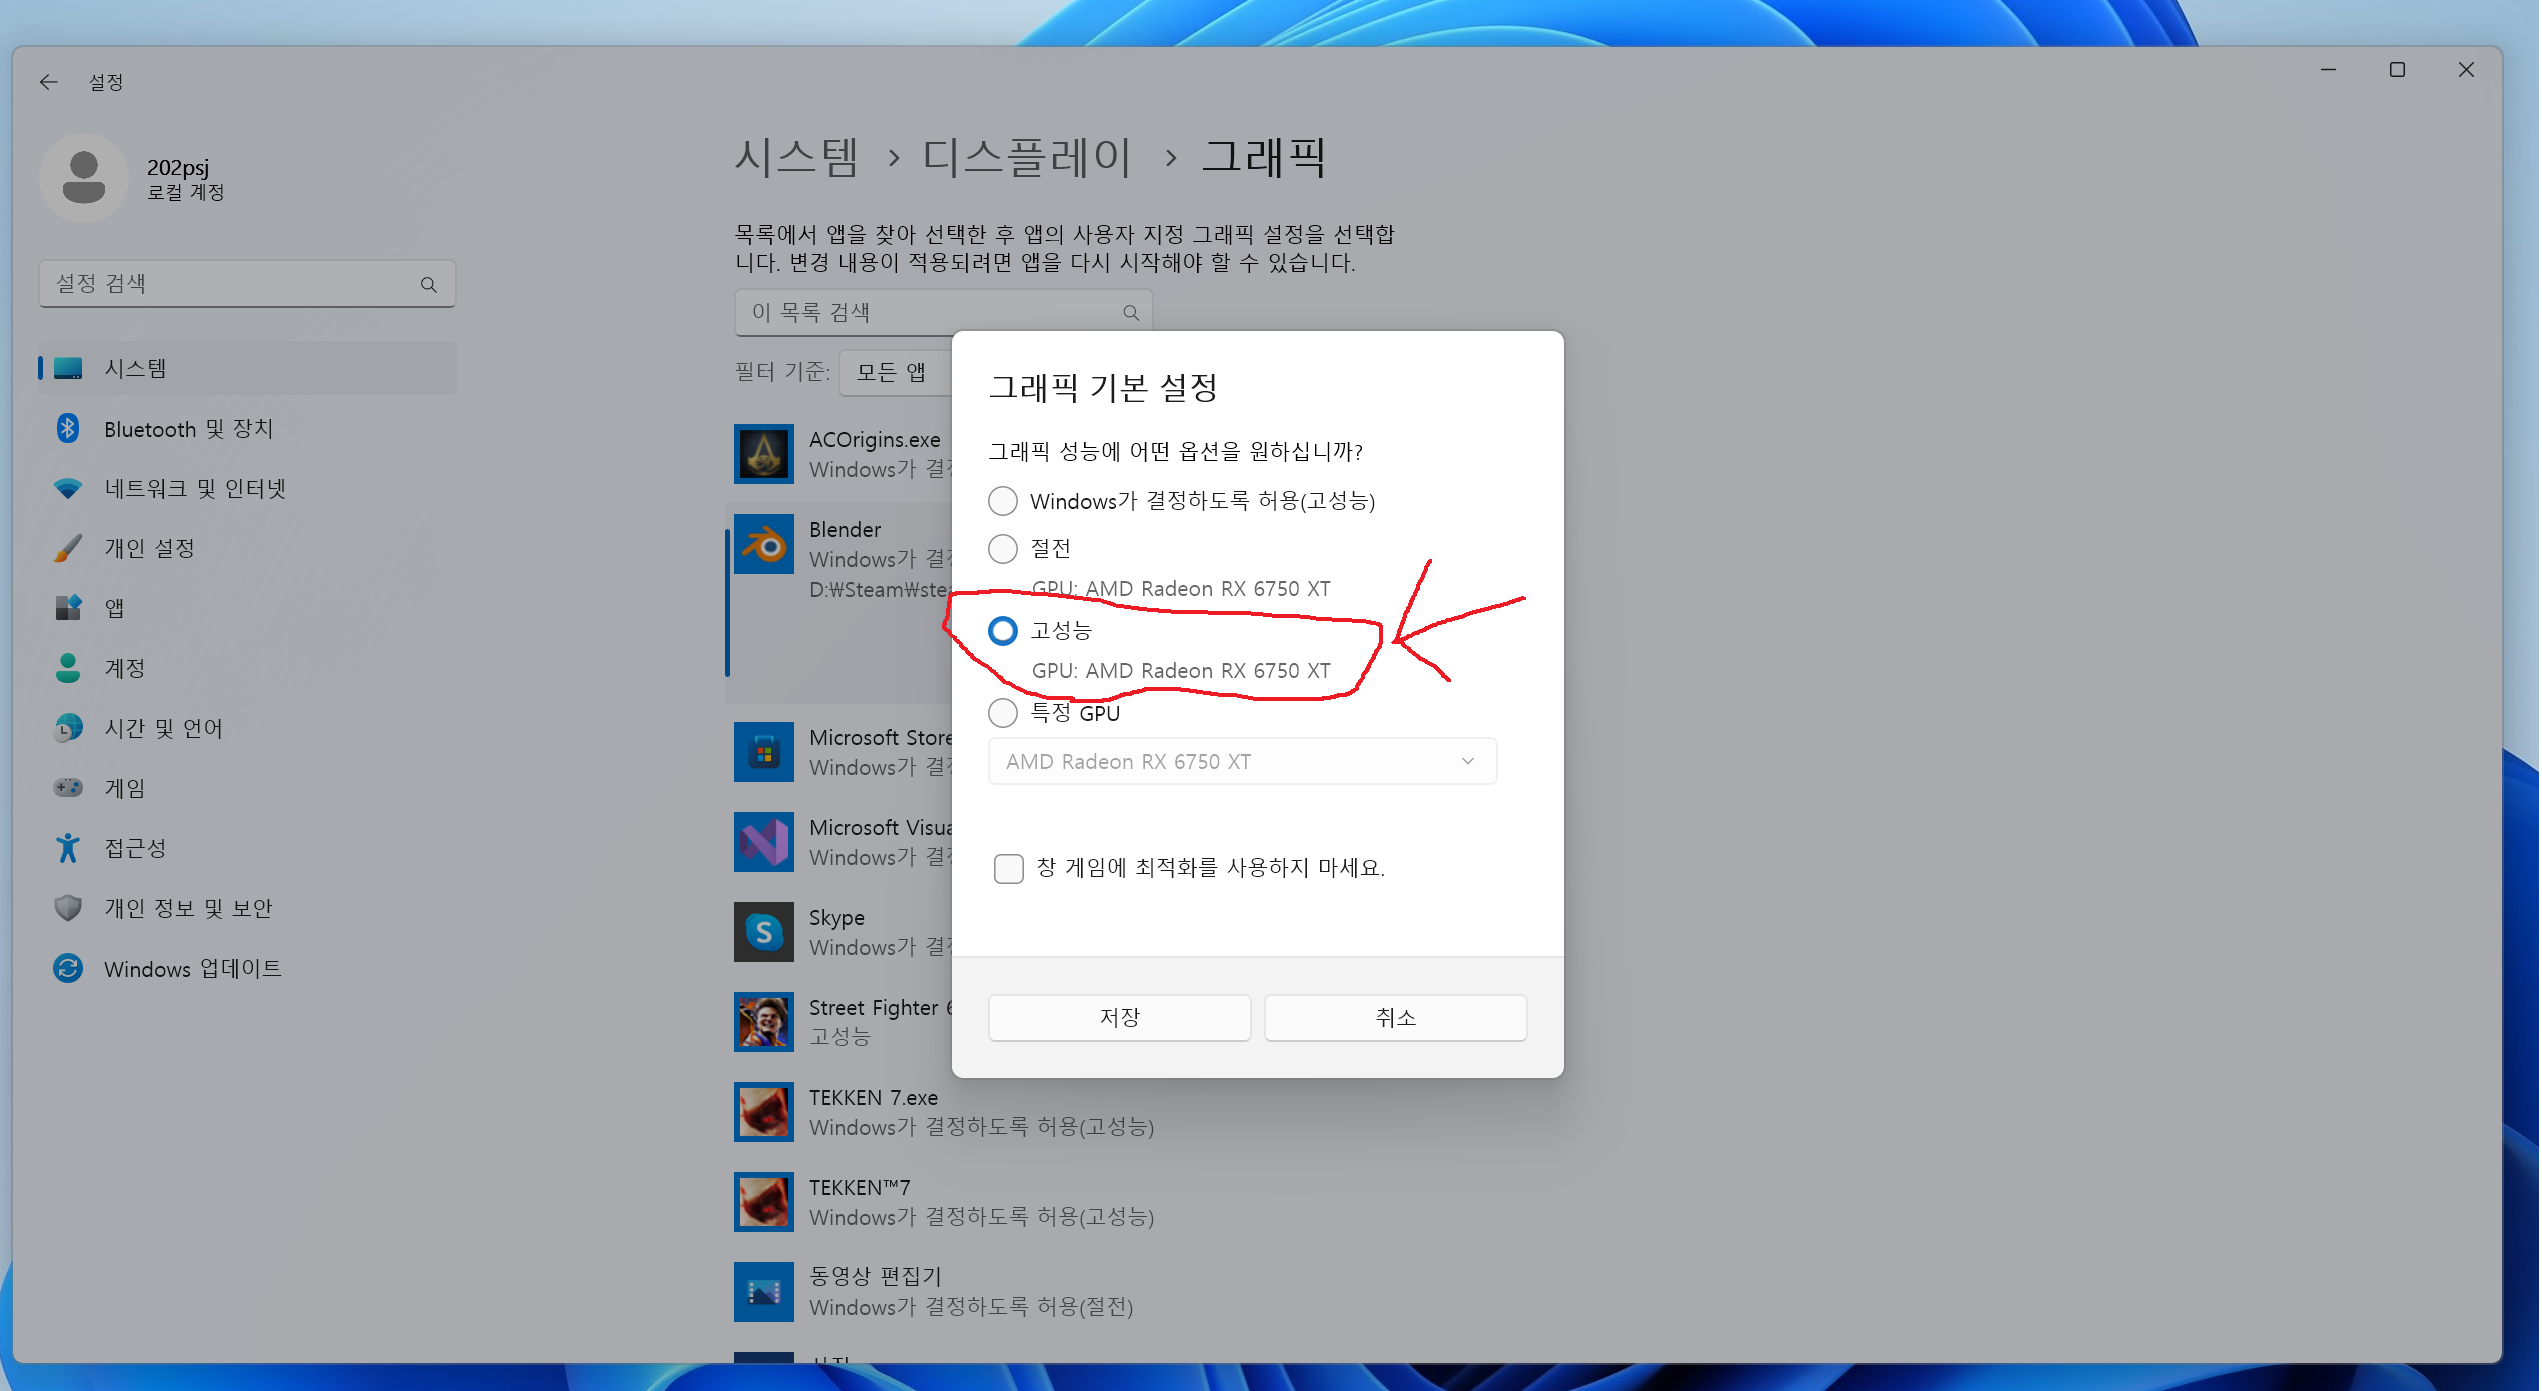The height and width of the screenshot is (1391, 2542).
Task: Click the TEKKEN 7.exe app icon
Action: pyautogui.click(x=763, y=1112)
